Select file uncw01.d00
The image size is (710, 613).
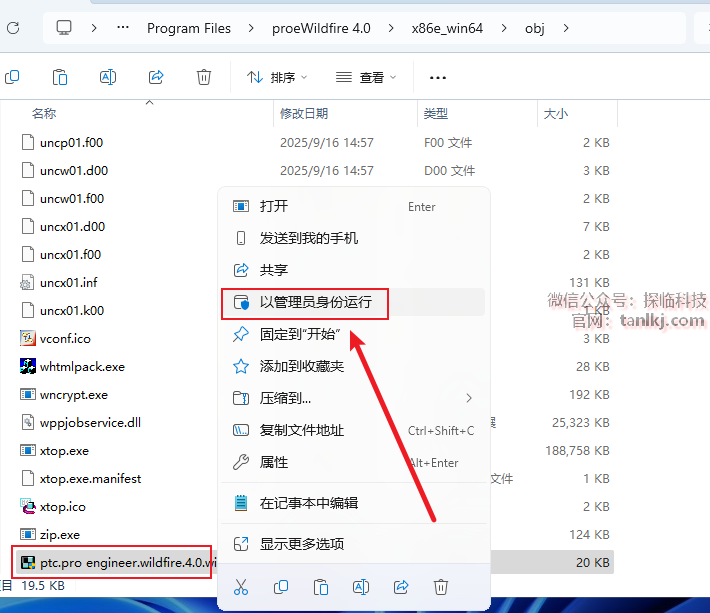click(74, 171)
